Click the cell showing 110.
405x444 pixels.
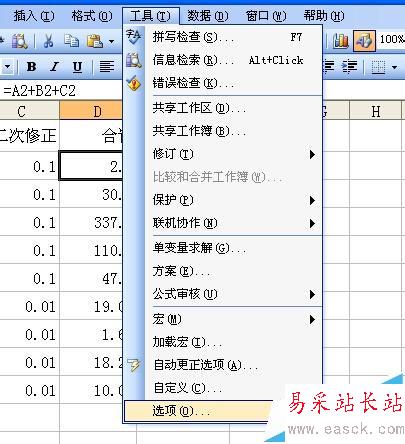click(x=91, y=250)
